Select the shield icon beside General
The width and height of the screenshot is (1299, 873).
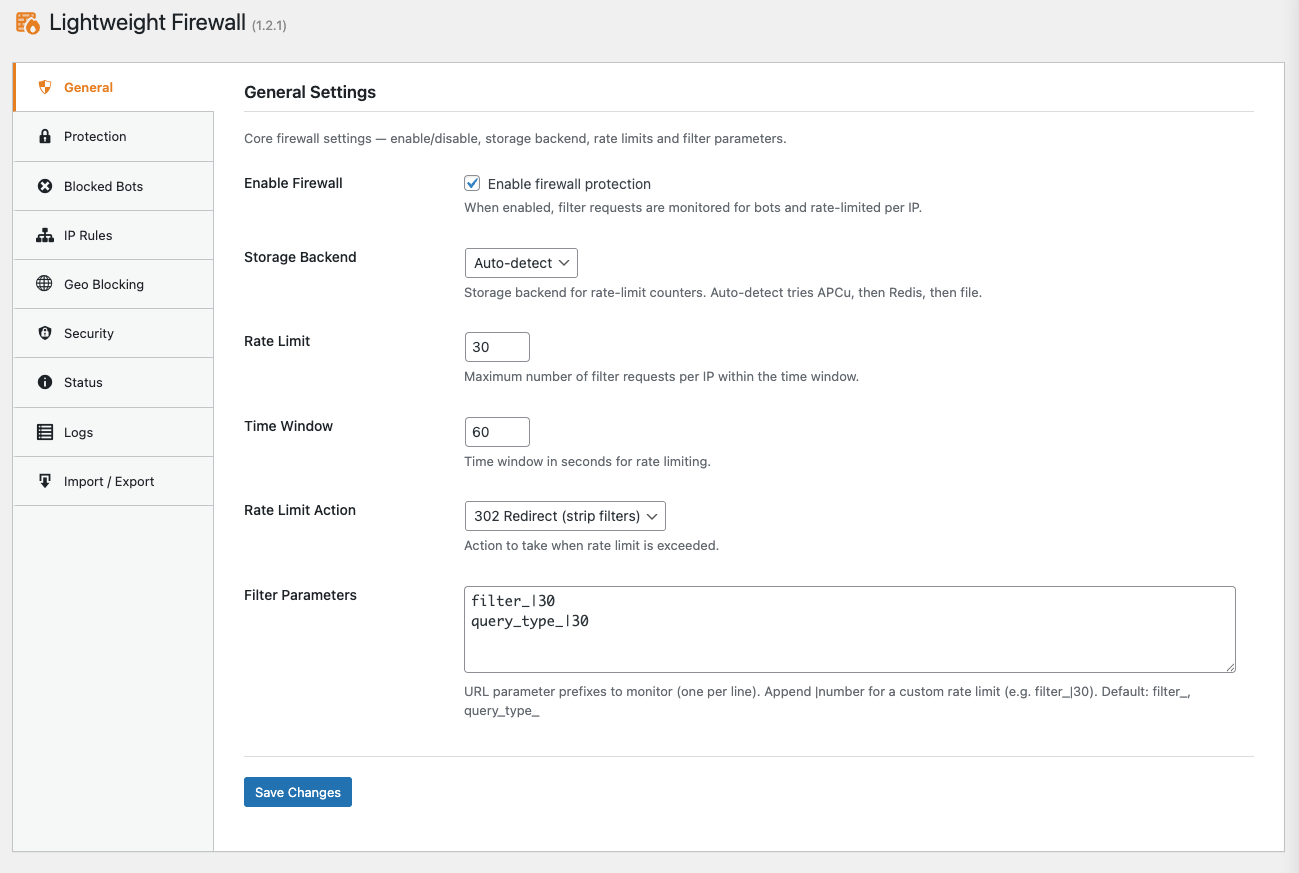tap(44, 87)
